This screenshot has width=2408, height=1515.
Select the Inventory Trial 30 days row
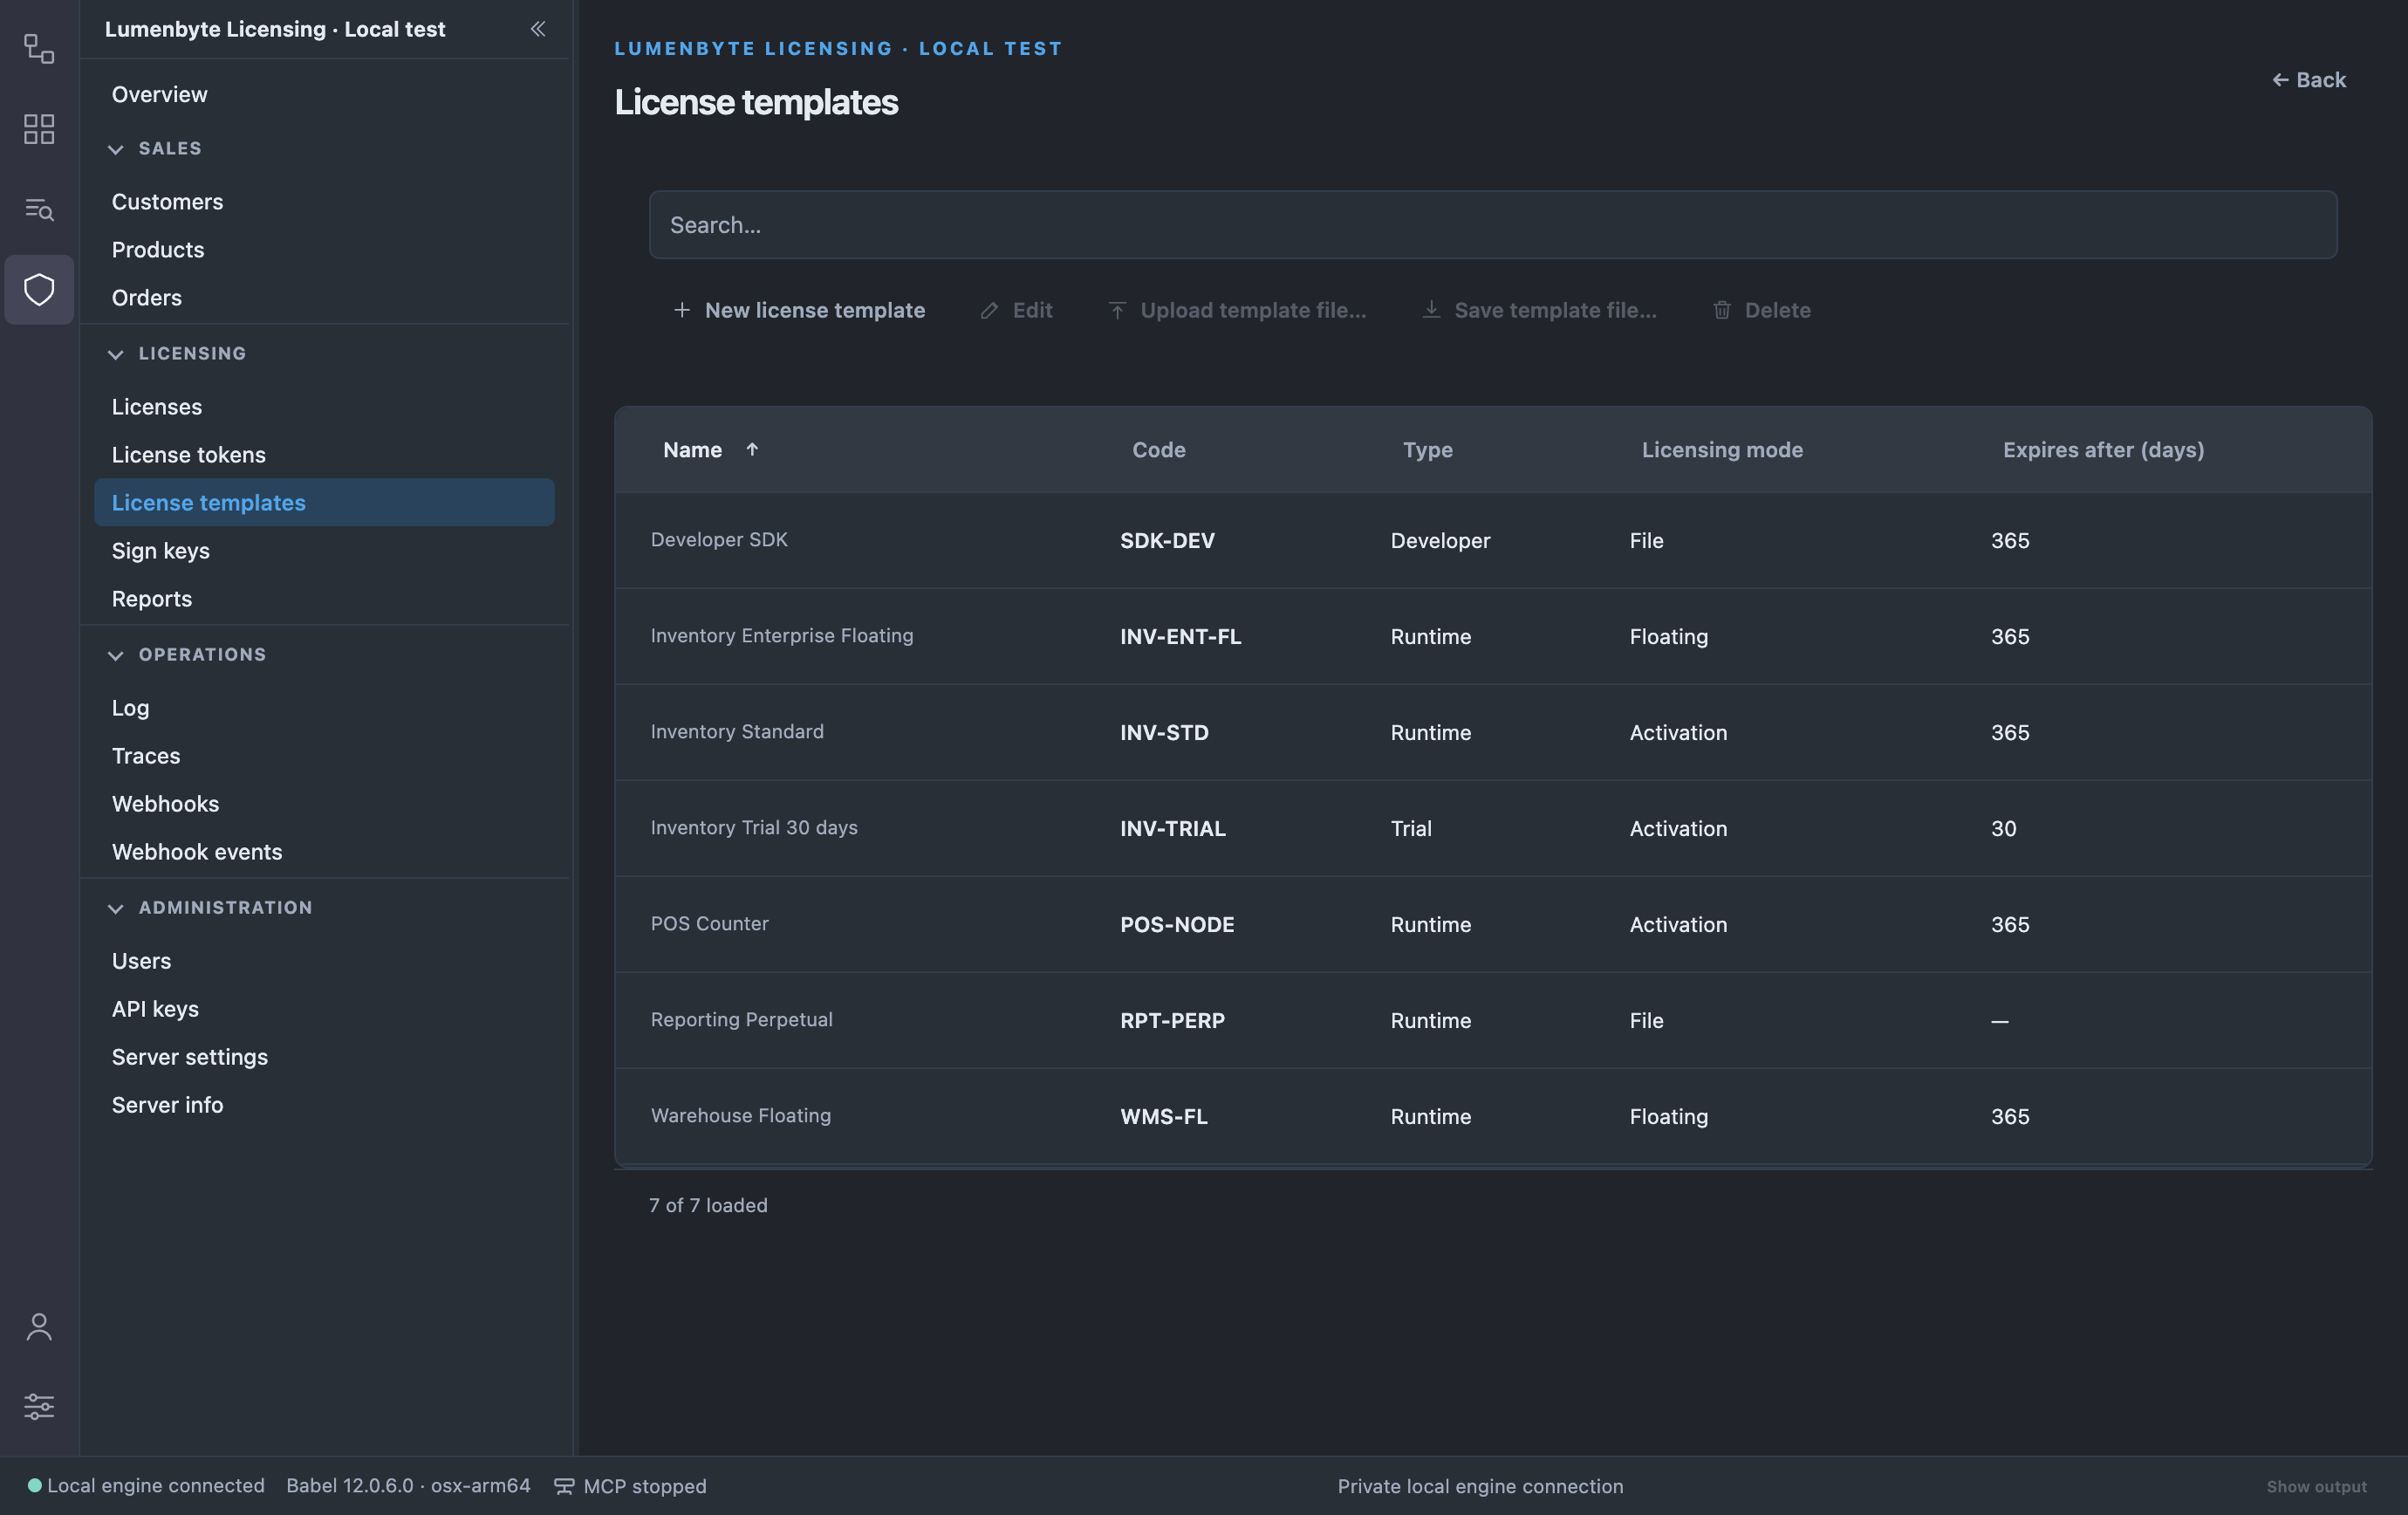point(1493,828)
